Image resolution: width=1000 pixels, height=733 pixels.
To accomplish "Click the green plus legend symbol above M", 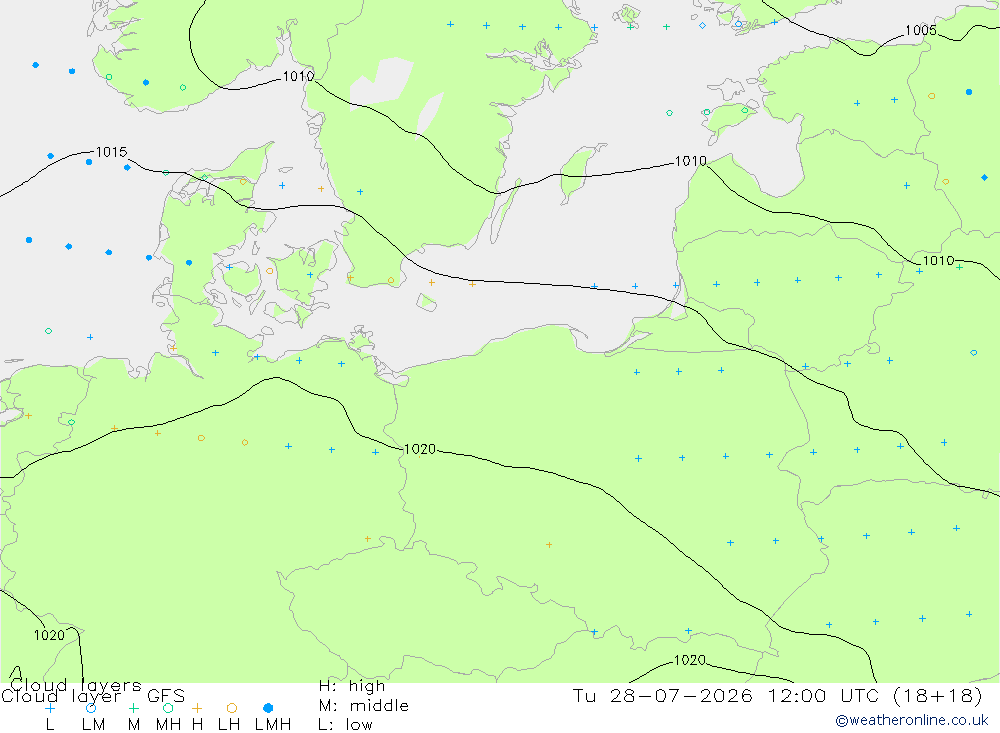I will click(133, 708).
